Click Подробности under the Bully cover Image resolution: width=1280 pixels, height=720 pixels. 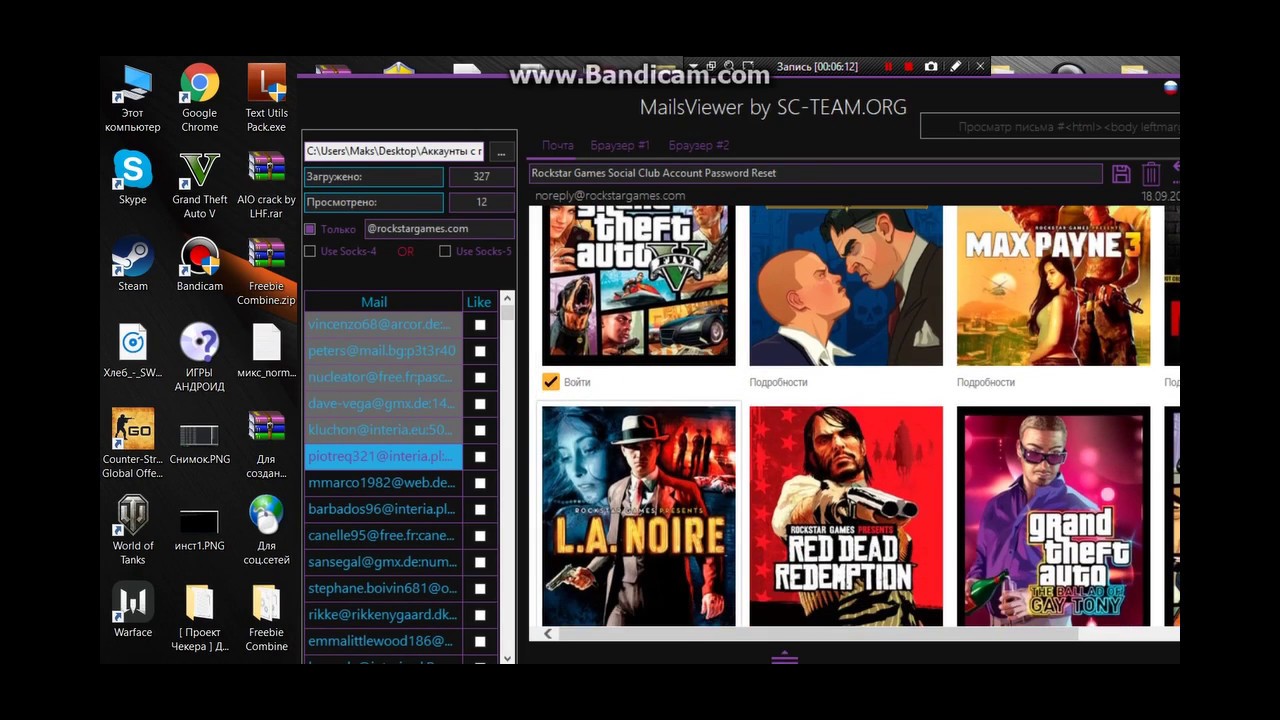(778, 382)
